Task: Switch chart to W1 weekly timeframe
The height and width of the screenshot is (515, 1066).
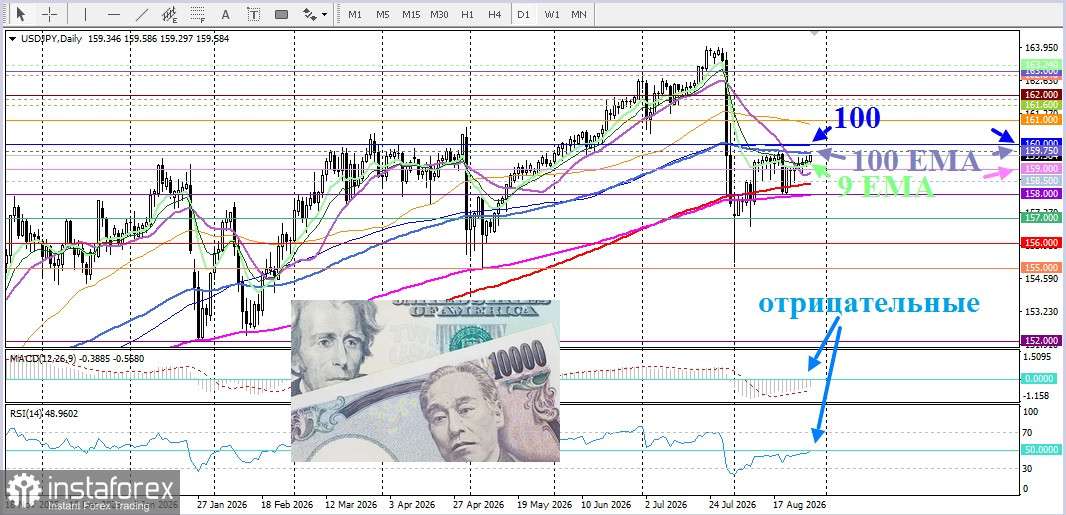Action: [552, 14]
